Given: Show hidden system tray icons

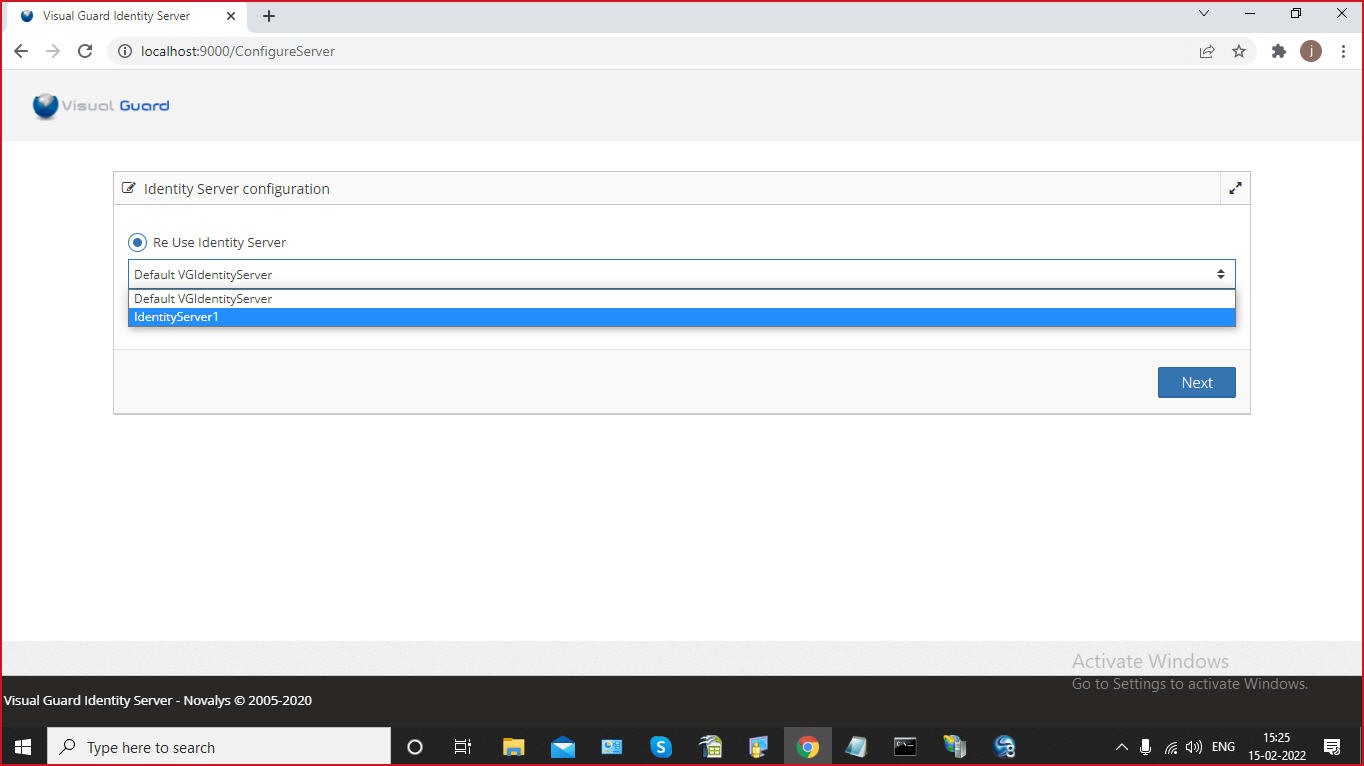Looking at the screenshot, I should pyautogui.click(x=1121, y=747).
